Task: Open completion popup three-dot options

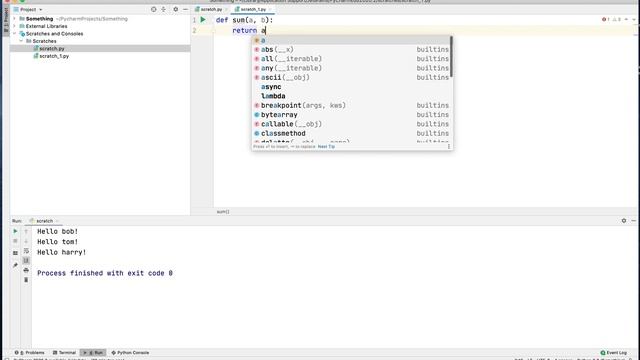Action: point(449,146)
